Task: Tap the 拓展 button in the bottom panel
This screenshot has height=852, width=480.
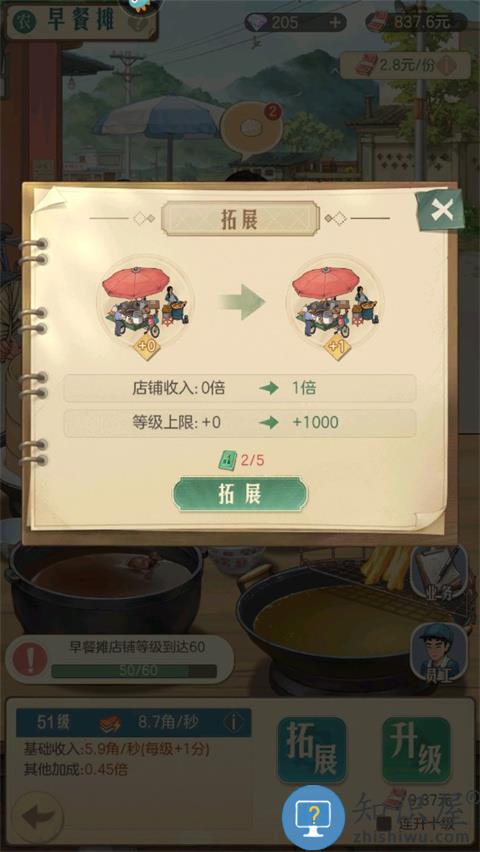Action: [311, 749]
